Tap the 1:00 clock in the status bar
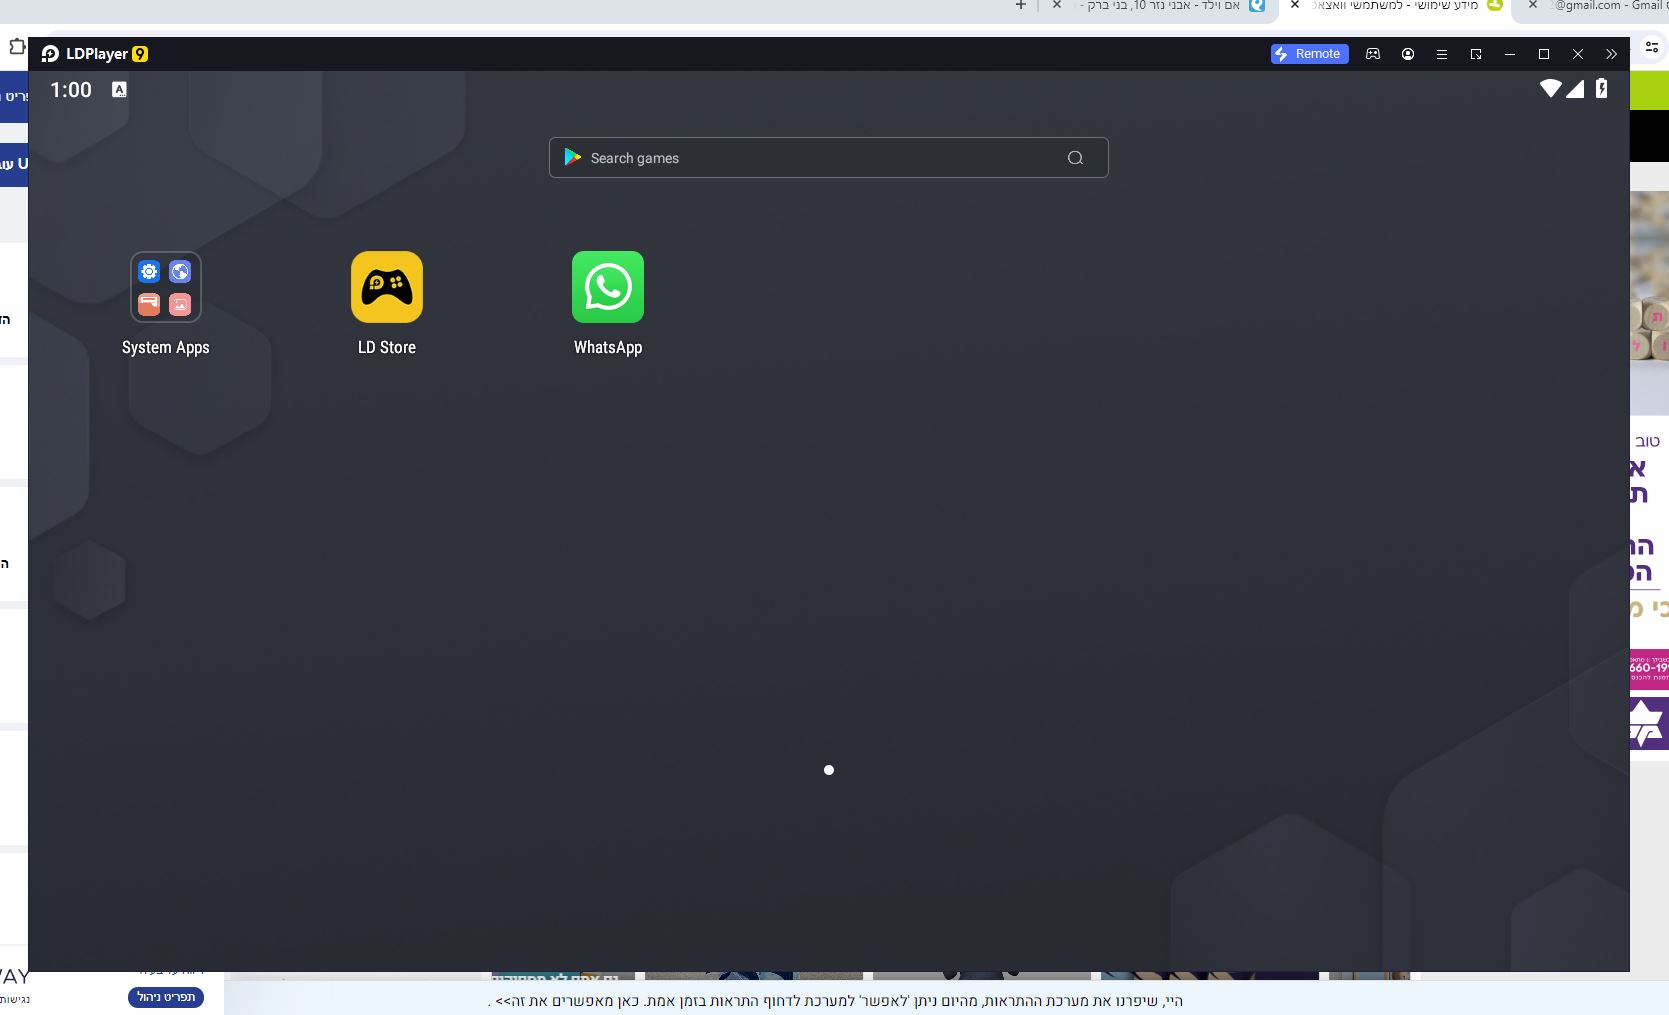 point(71,90)
